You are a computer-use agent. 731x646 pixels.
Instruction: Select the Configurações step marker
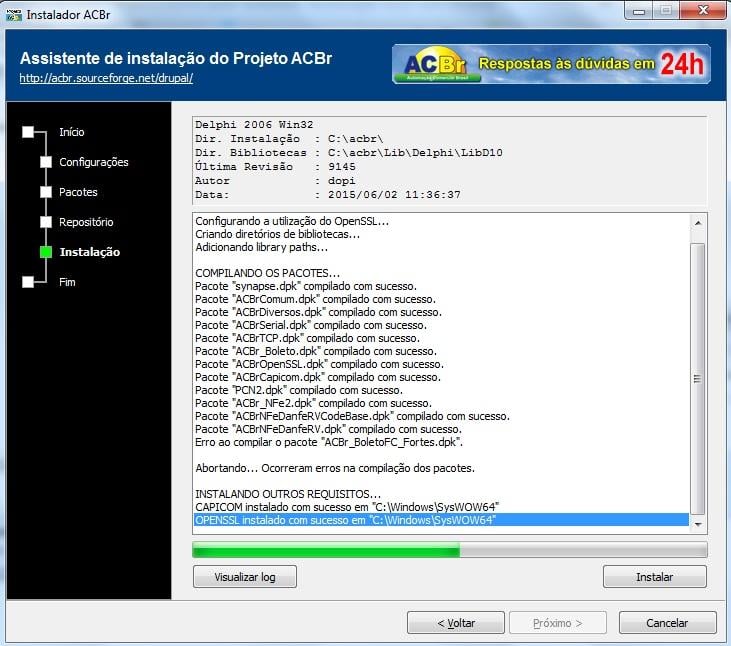pos(46,162)
